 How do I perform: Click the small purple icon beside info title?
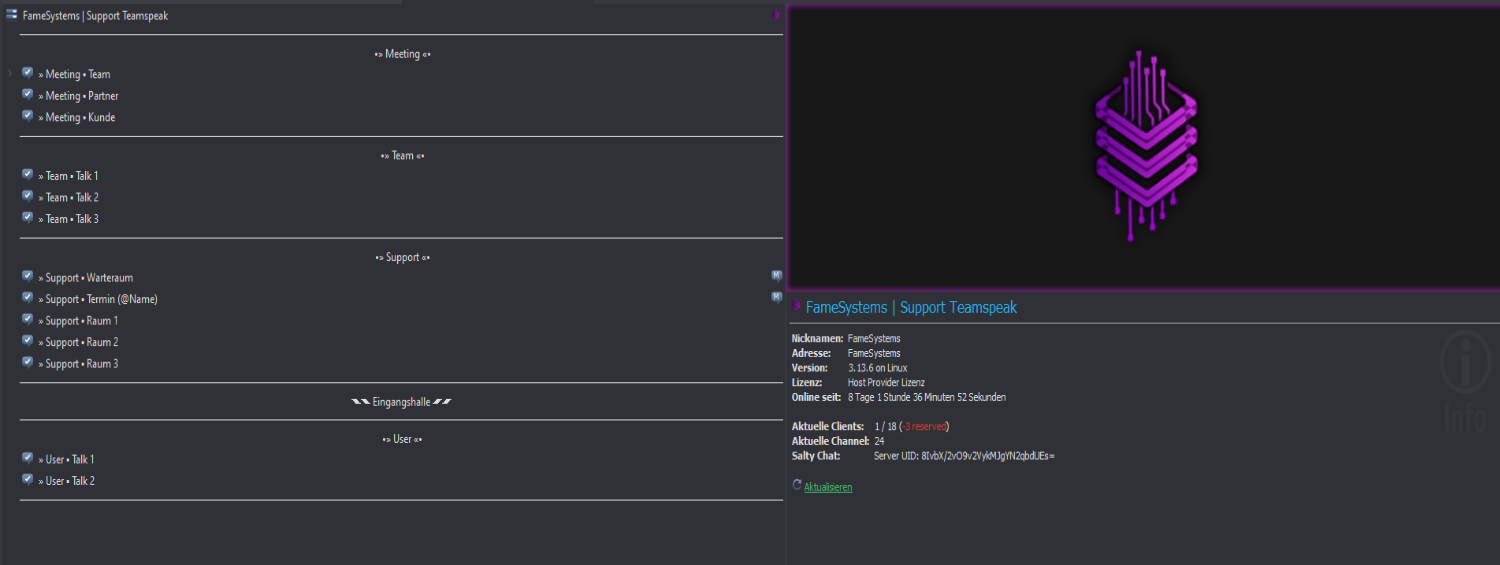pos(797,307)
